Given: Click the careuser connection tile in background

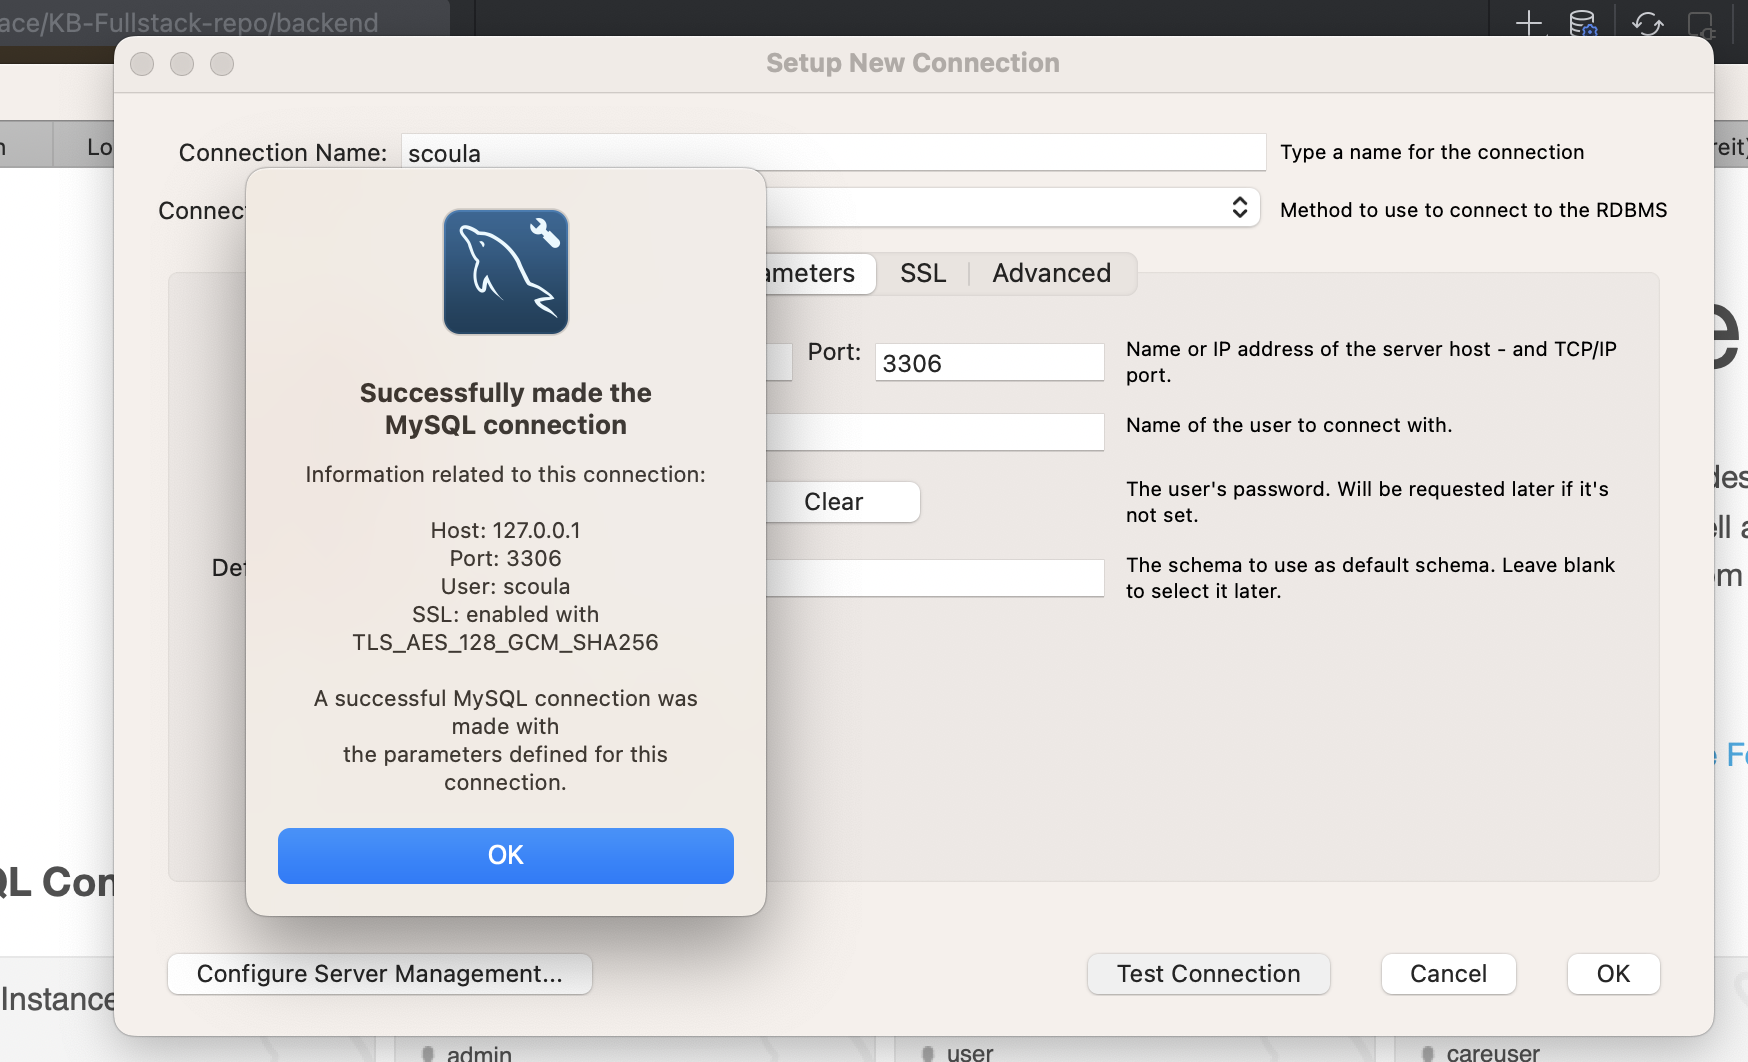Looking at the screenshot, I should pyautogui.click(x=1570, y=1050).
